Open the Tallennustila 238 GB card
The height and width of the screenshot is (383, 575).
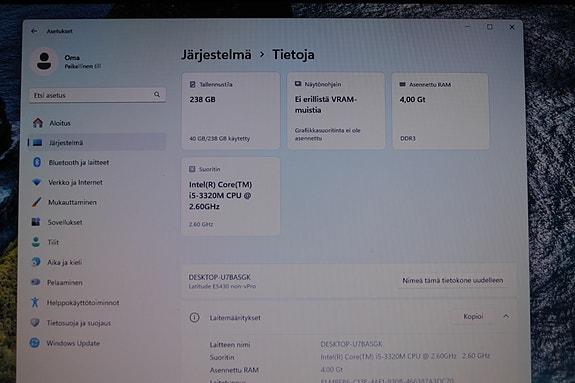[231, 111]
